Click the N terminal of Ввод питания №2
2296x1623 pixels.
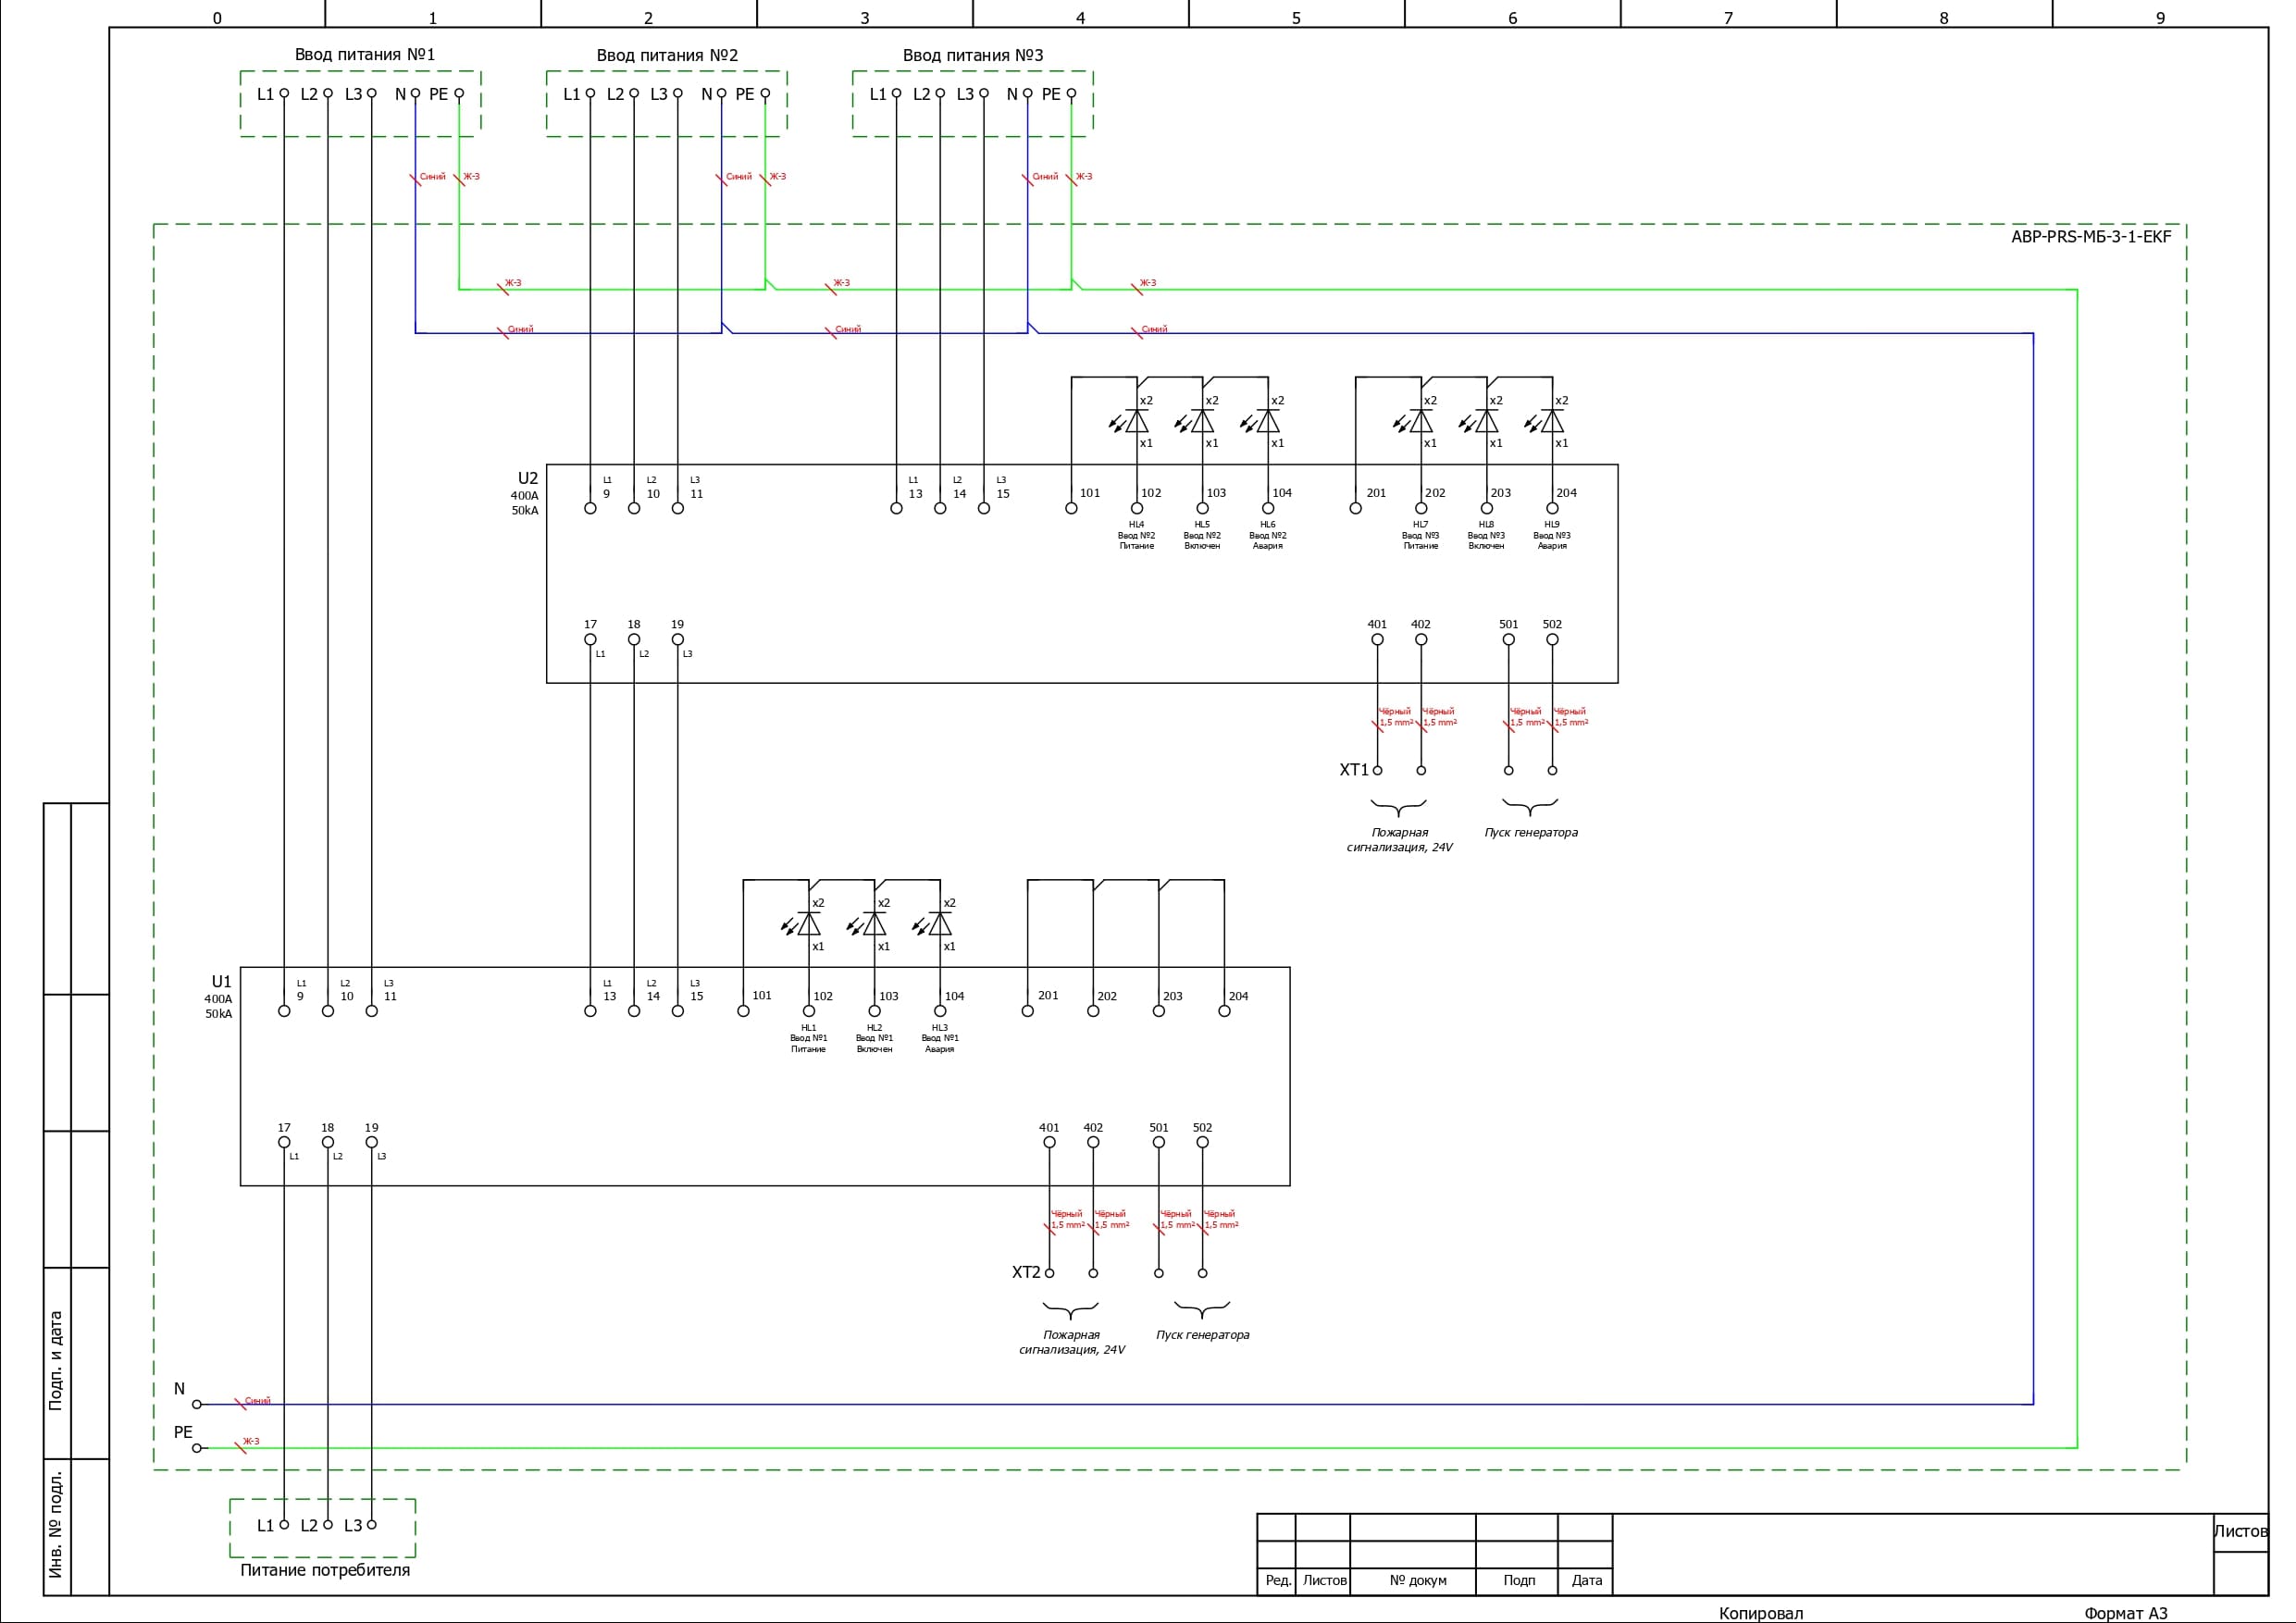point(721,93)
